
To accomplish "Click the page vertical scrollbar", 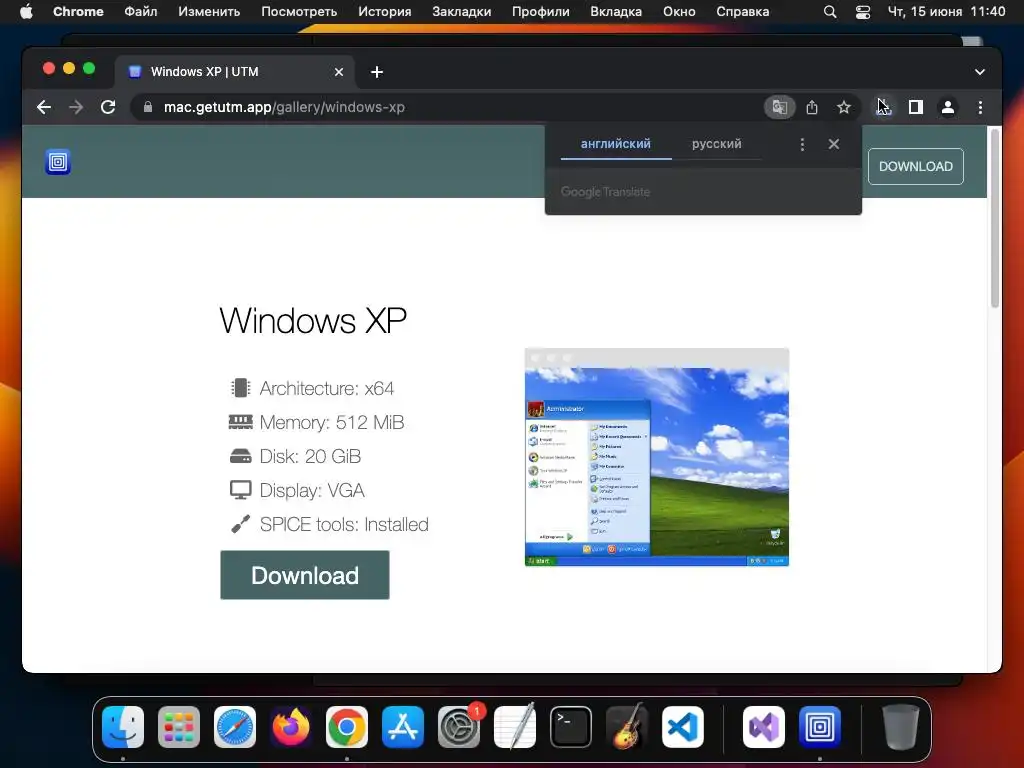I will [x=995, y=219].
